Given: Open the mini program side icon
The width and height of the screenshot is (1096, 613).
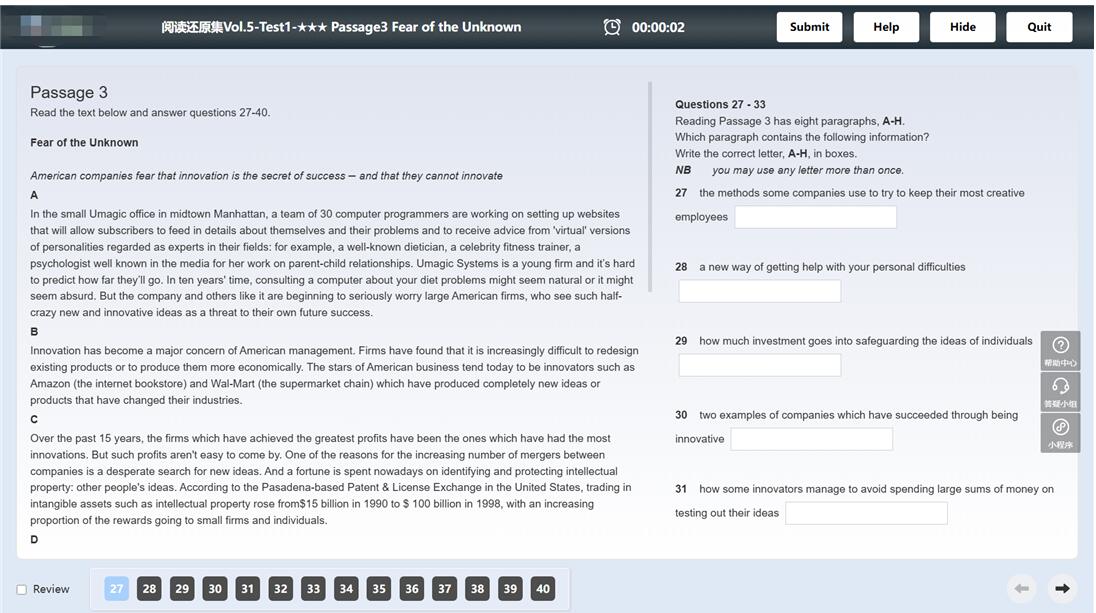Looking at the screenshot, I should click(x=1060, y=433).
